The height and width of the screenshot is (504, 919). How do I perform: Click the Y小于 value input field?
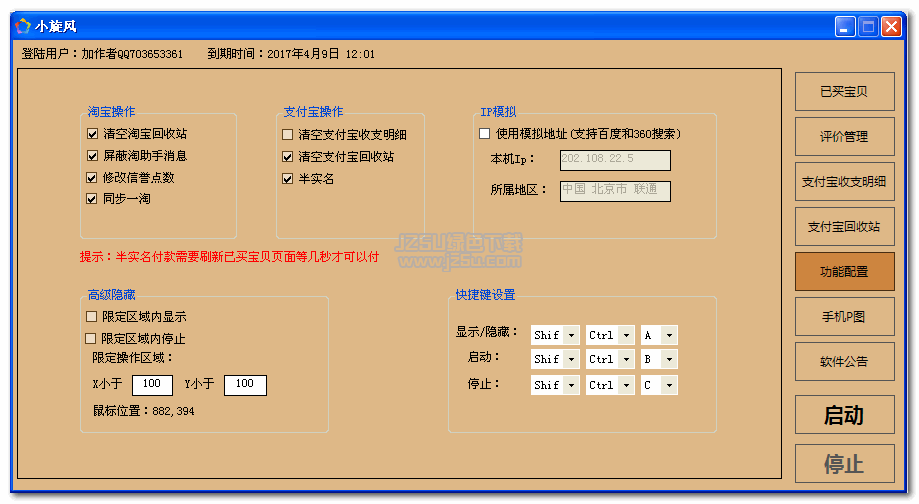(x=245, y=385)
